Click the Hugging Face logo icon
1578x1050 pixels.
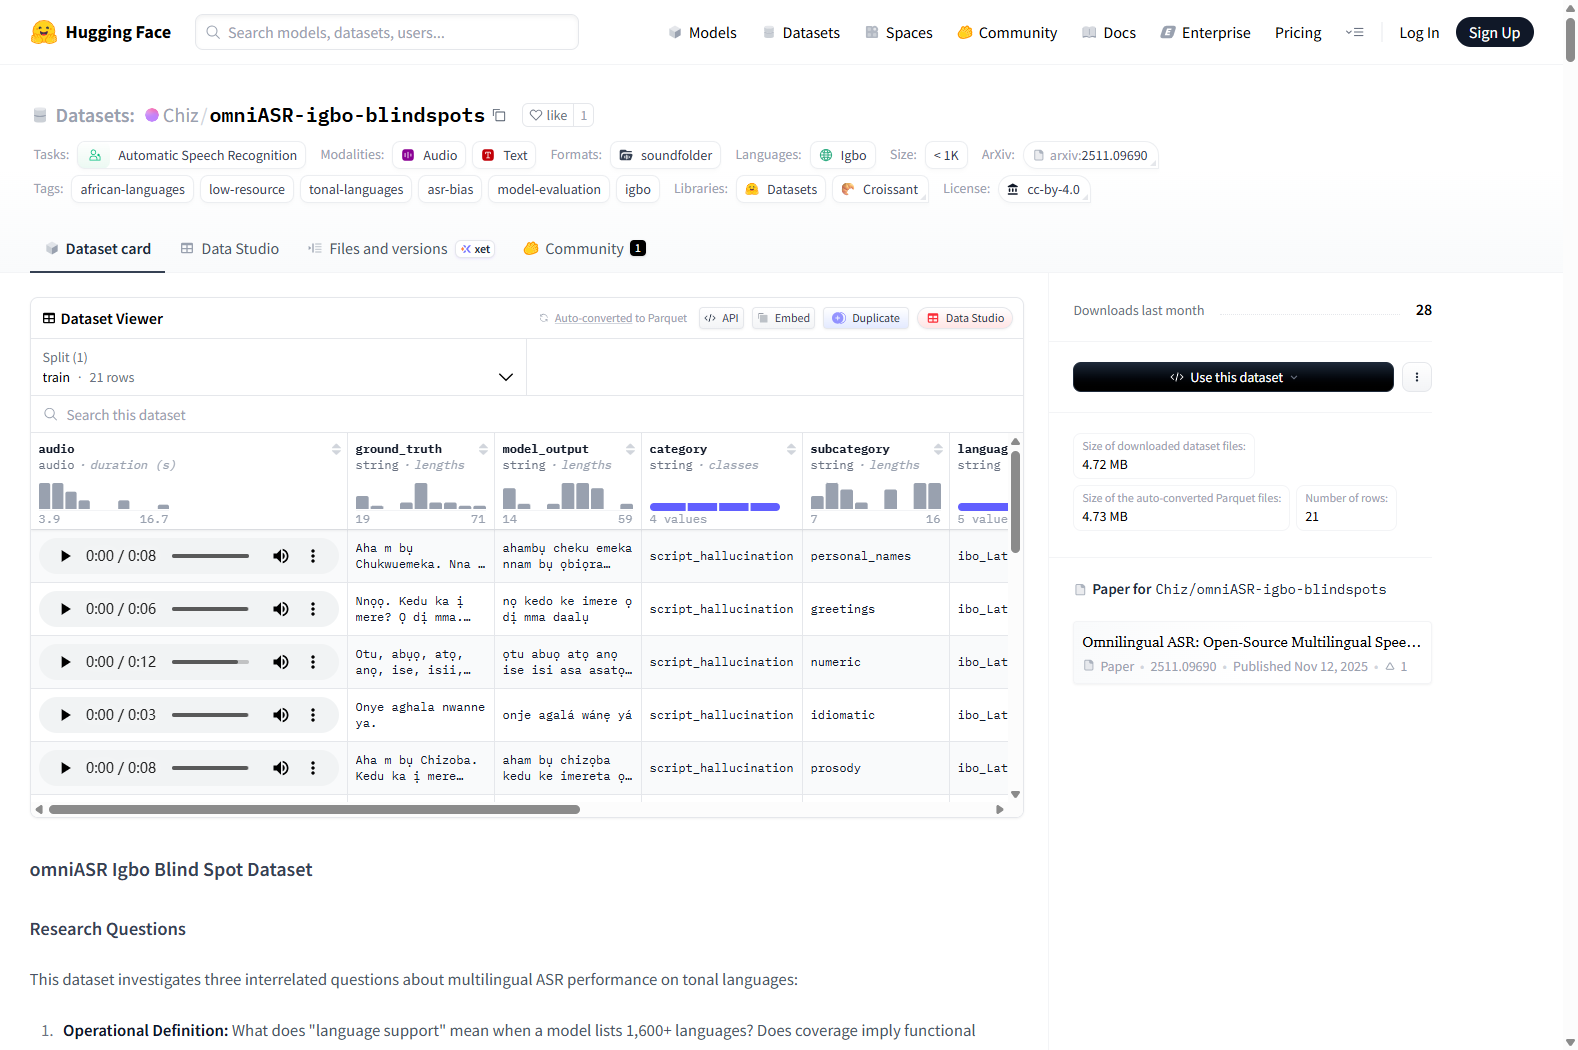(44, 32)
